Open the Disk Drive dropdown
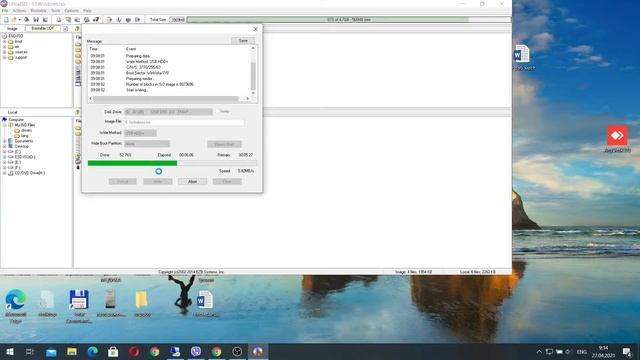 click(x=168, y=111)
